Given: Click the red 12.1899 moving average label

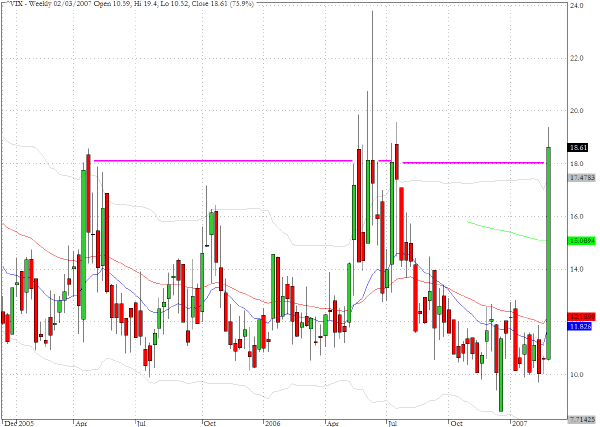Looking at the screenshot, I should 582,317.
